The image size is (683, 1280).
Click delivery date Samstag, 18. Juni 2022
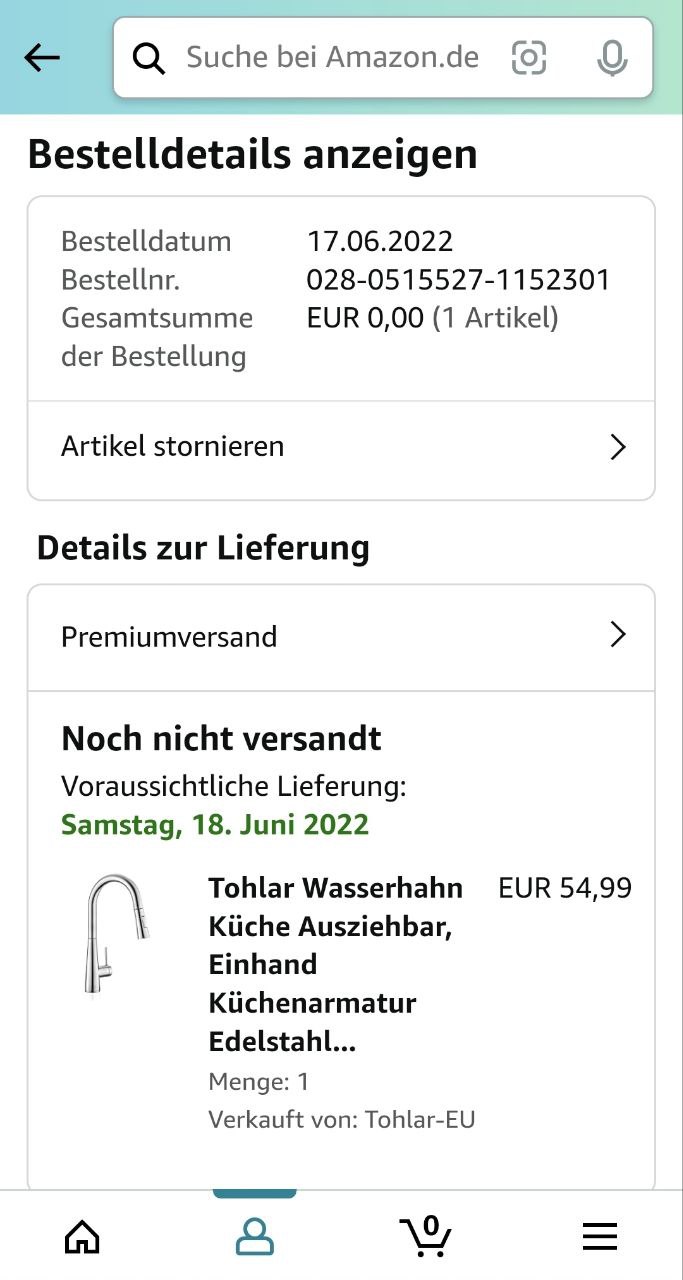(215, 825)
